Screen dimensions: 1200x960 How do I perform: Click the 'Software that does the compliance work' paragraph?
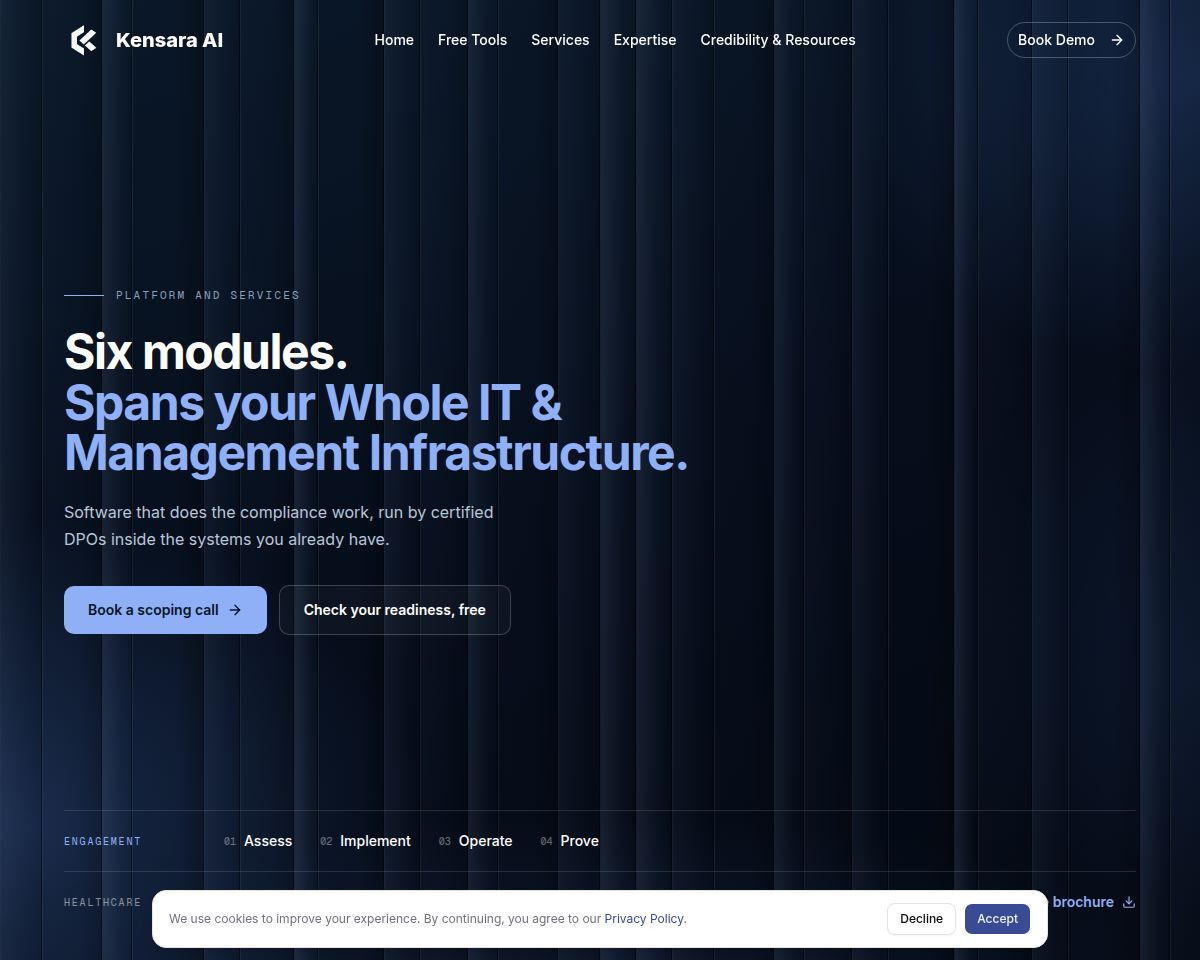279,526
